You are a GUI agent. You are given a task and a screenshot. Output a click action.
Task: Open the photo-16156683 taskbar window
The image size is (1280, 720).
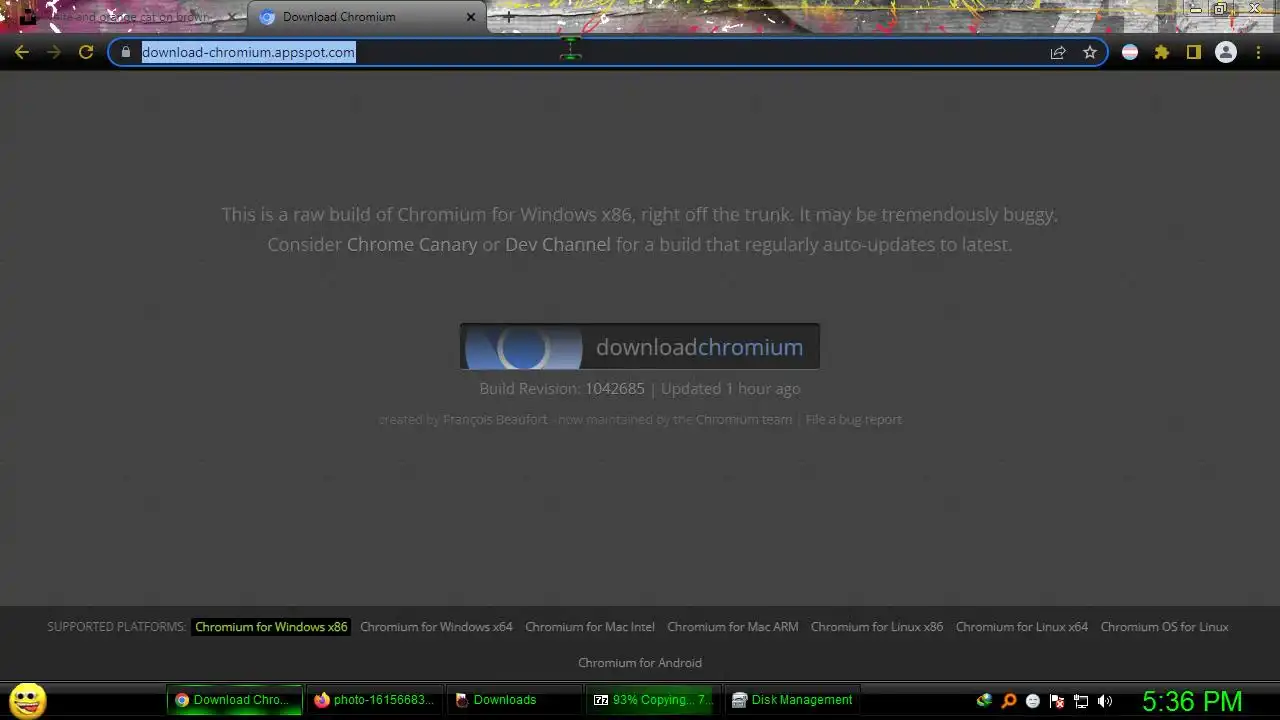(x=375, y=700)
